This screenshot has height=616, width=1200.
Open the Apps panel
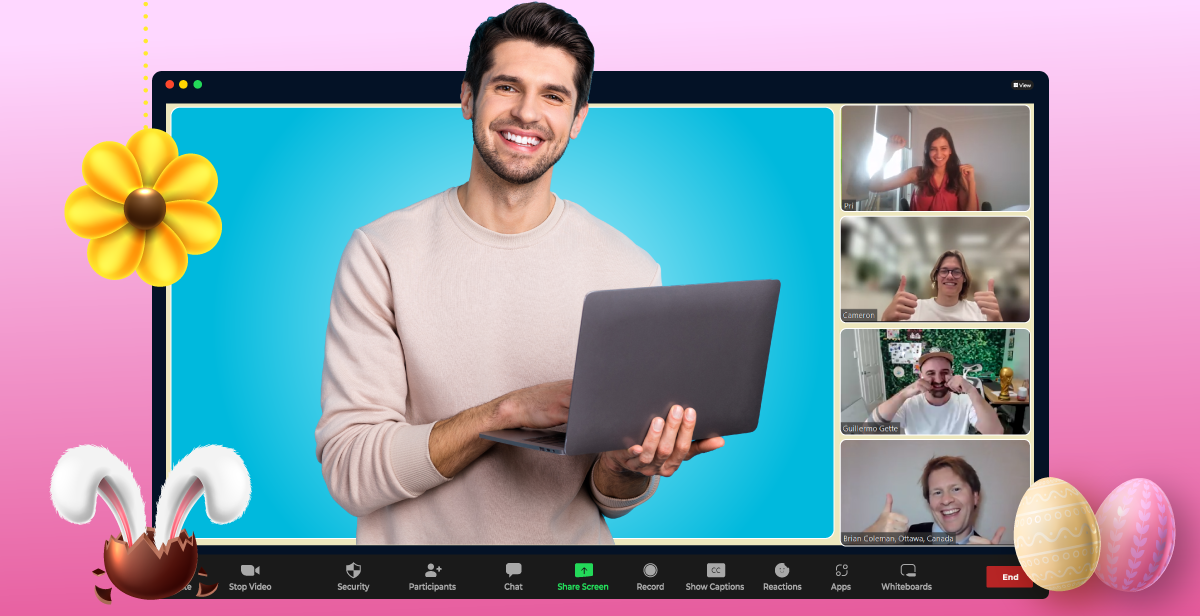tap(841, 577)
